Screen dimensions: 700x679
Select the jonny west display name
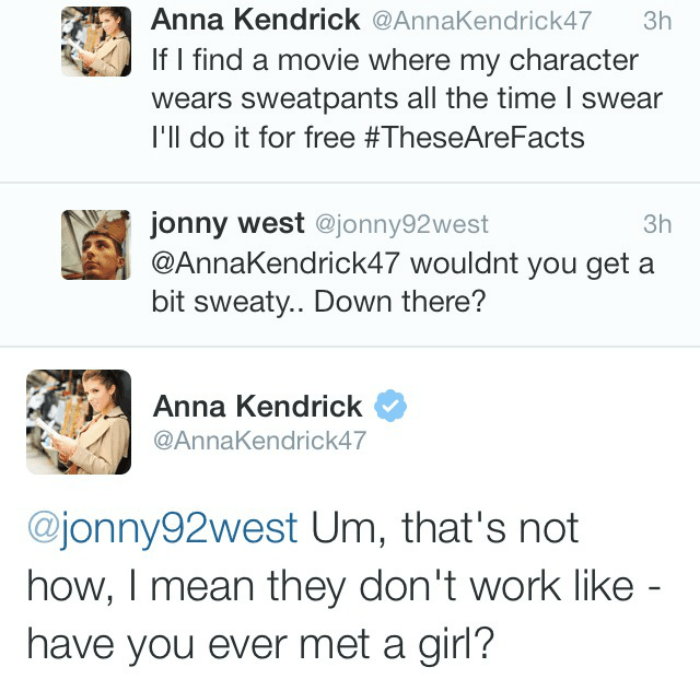pyautogui.click(x=227, y=224)
